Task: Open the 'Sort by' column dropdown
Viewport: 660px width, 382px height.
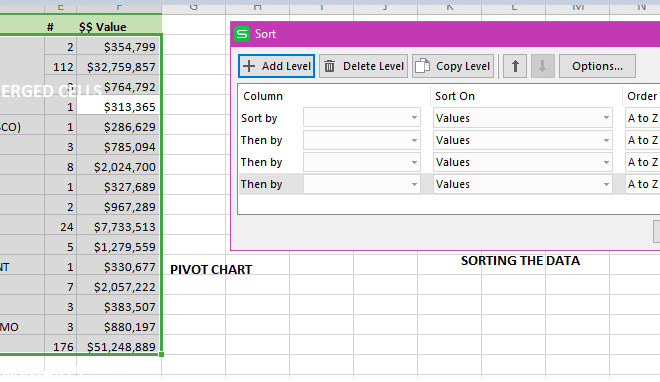Action: coord(362,118)
